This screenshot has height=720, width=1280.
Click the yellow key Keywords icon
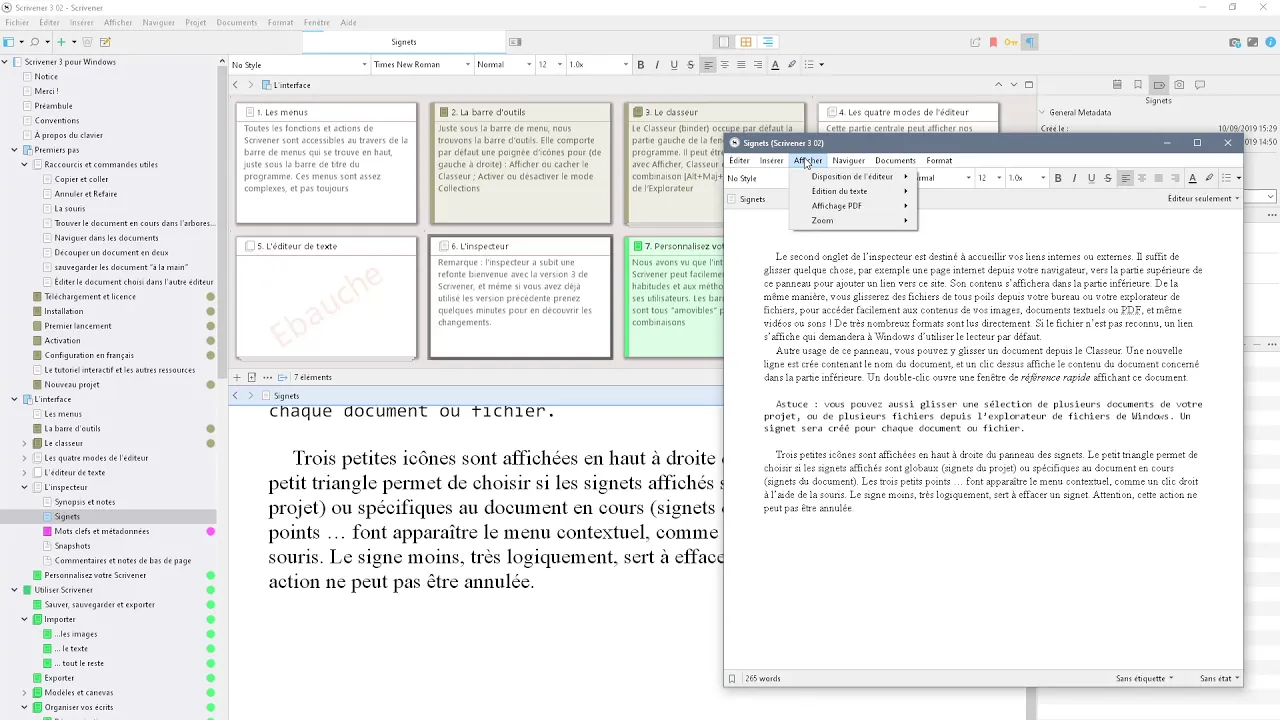click(1011, 42)
